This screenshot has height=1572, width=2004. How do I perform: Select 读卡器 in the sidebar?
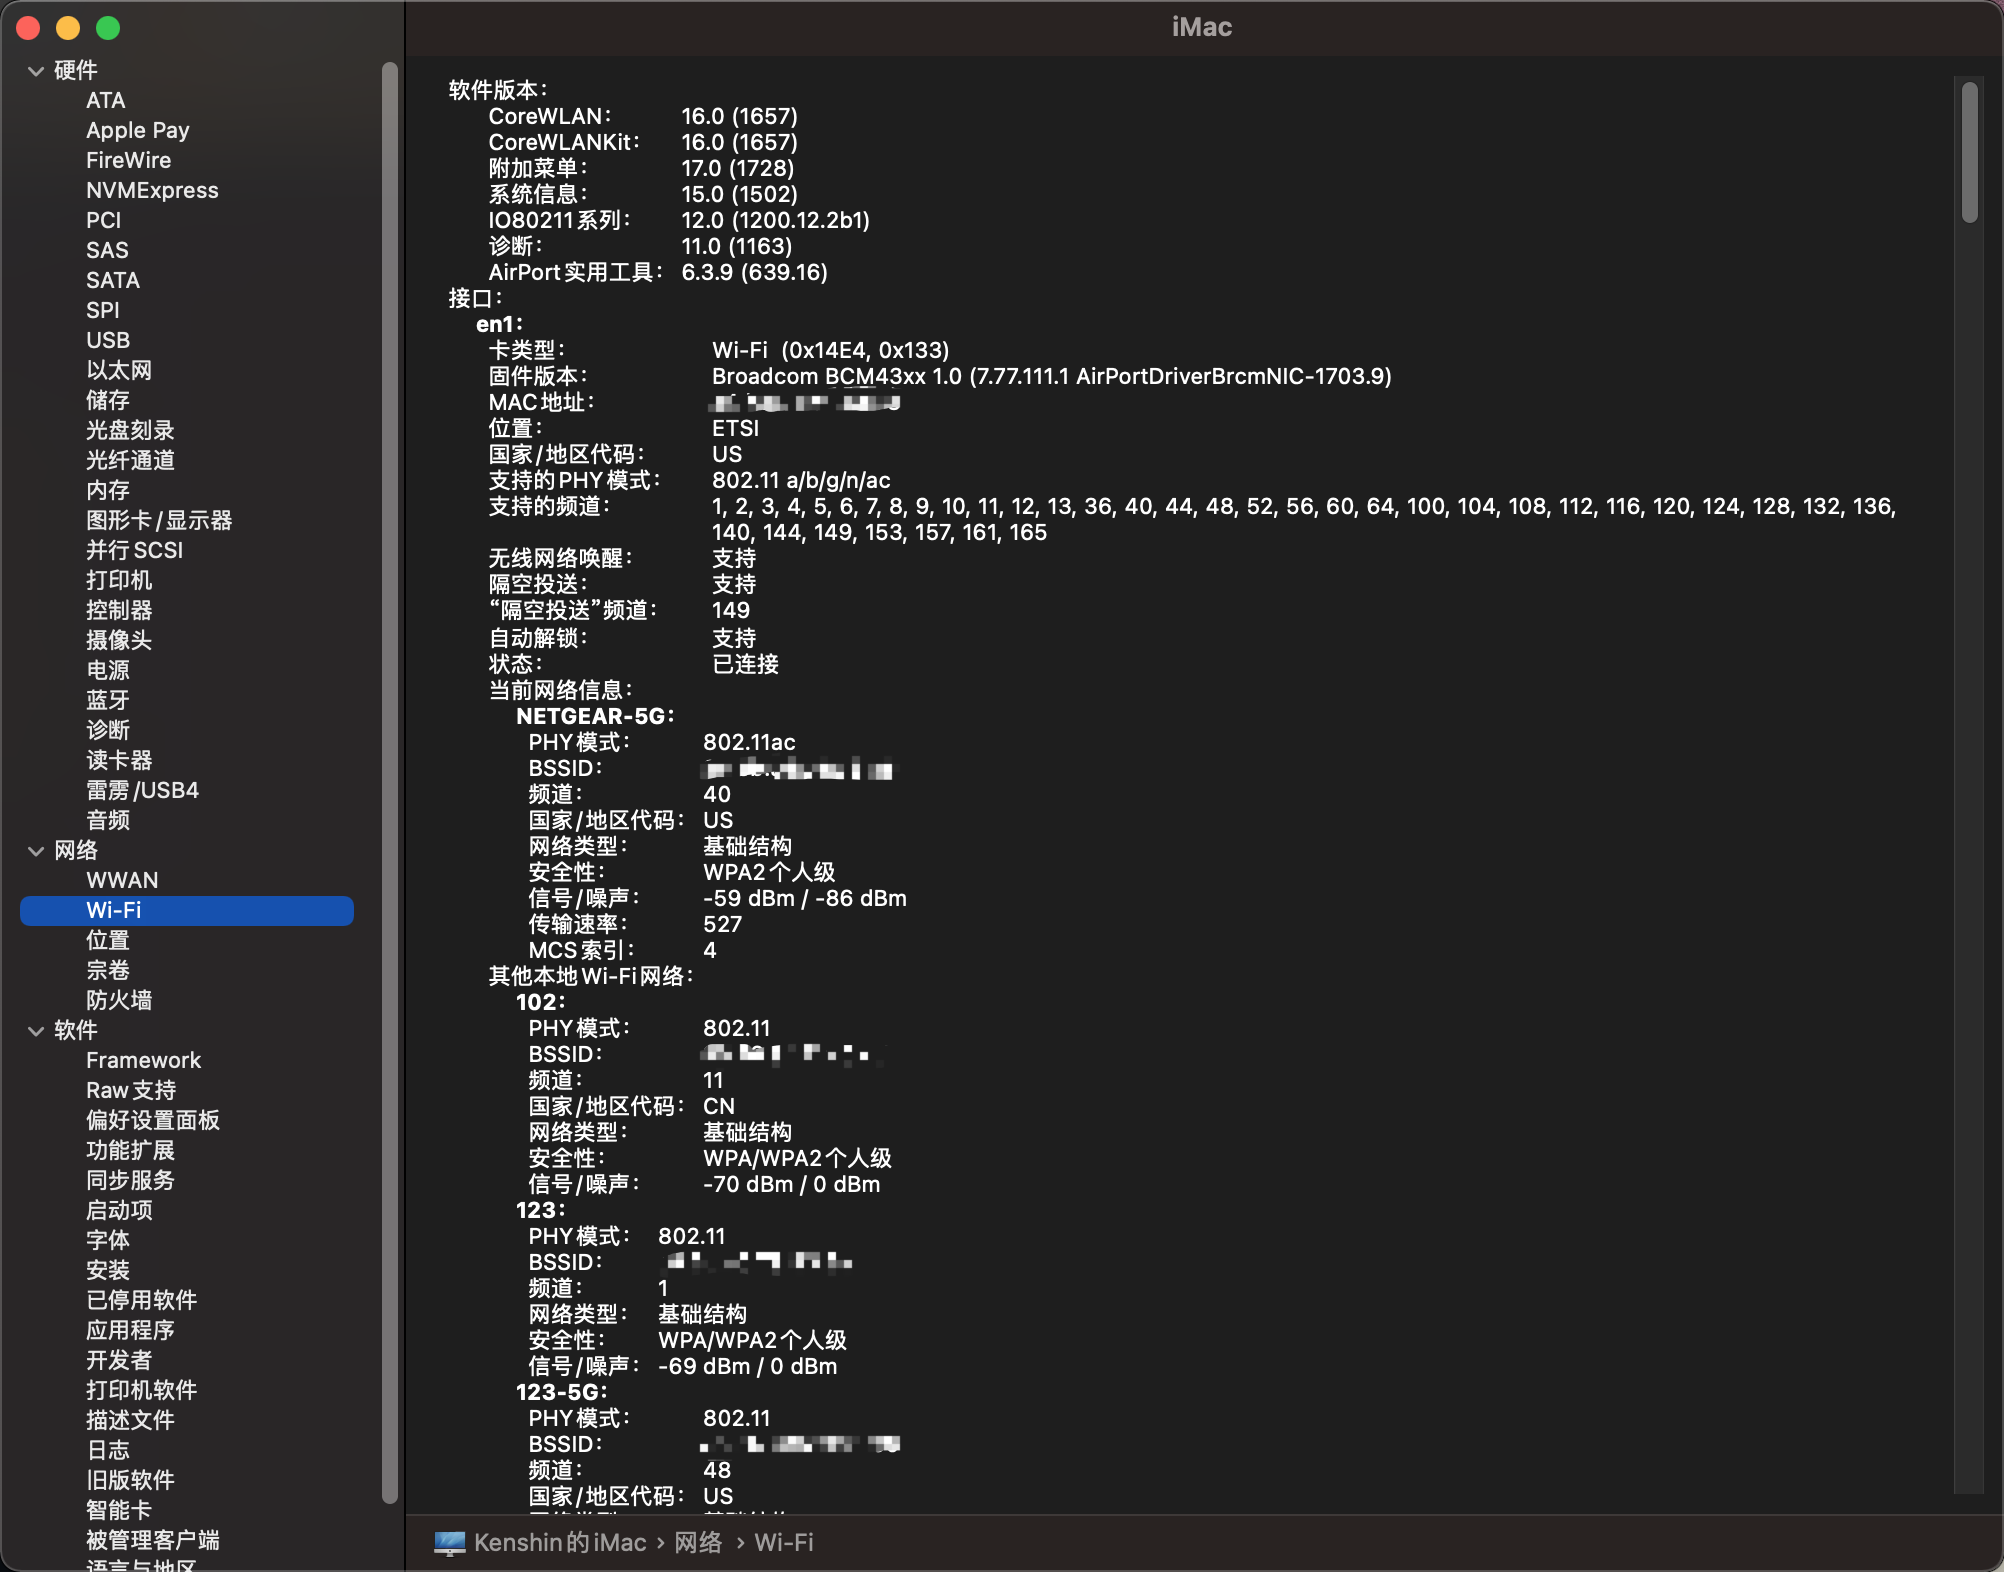(x=119, y=760)
